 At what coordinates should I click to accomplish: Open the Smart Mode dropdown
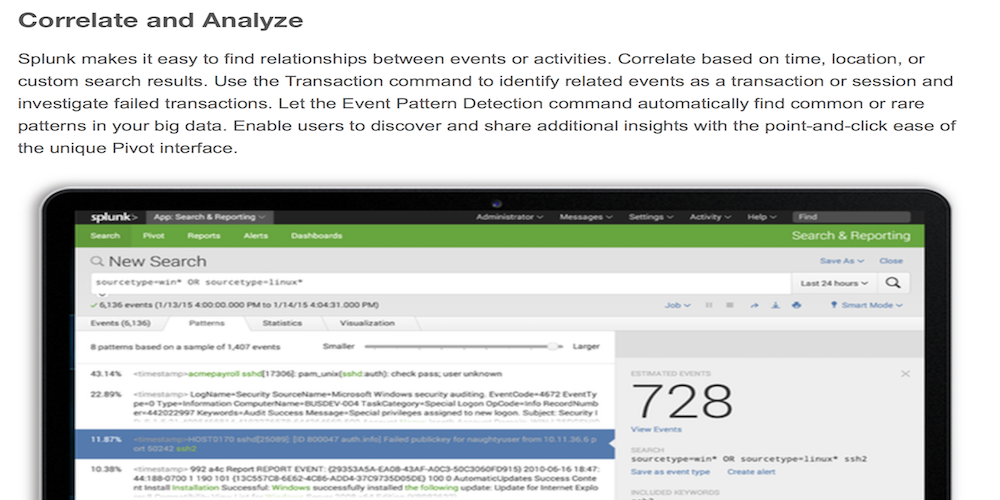pos(867,305)
